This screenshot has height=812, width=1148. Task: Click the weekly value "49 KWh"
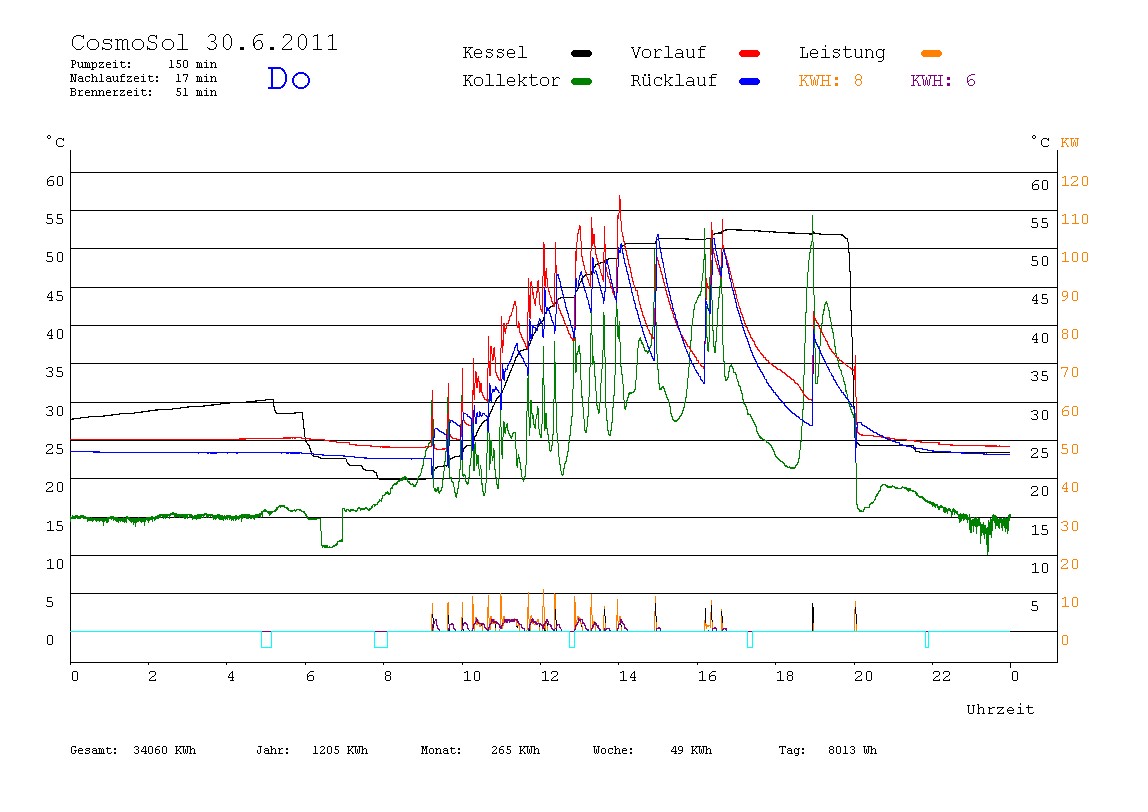click(691, 750)
